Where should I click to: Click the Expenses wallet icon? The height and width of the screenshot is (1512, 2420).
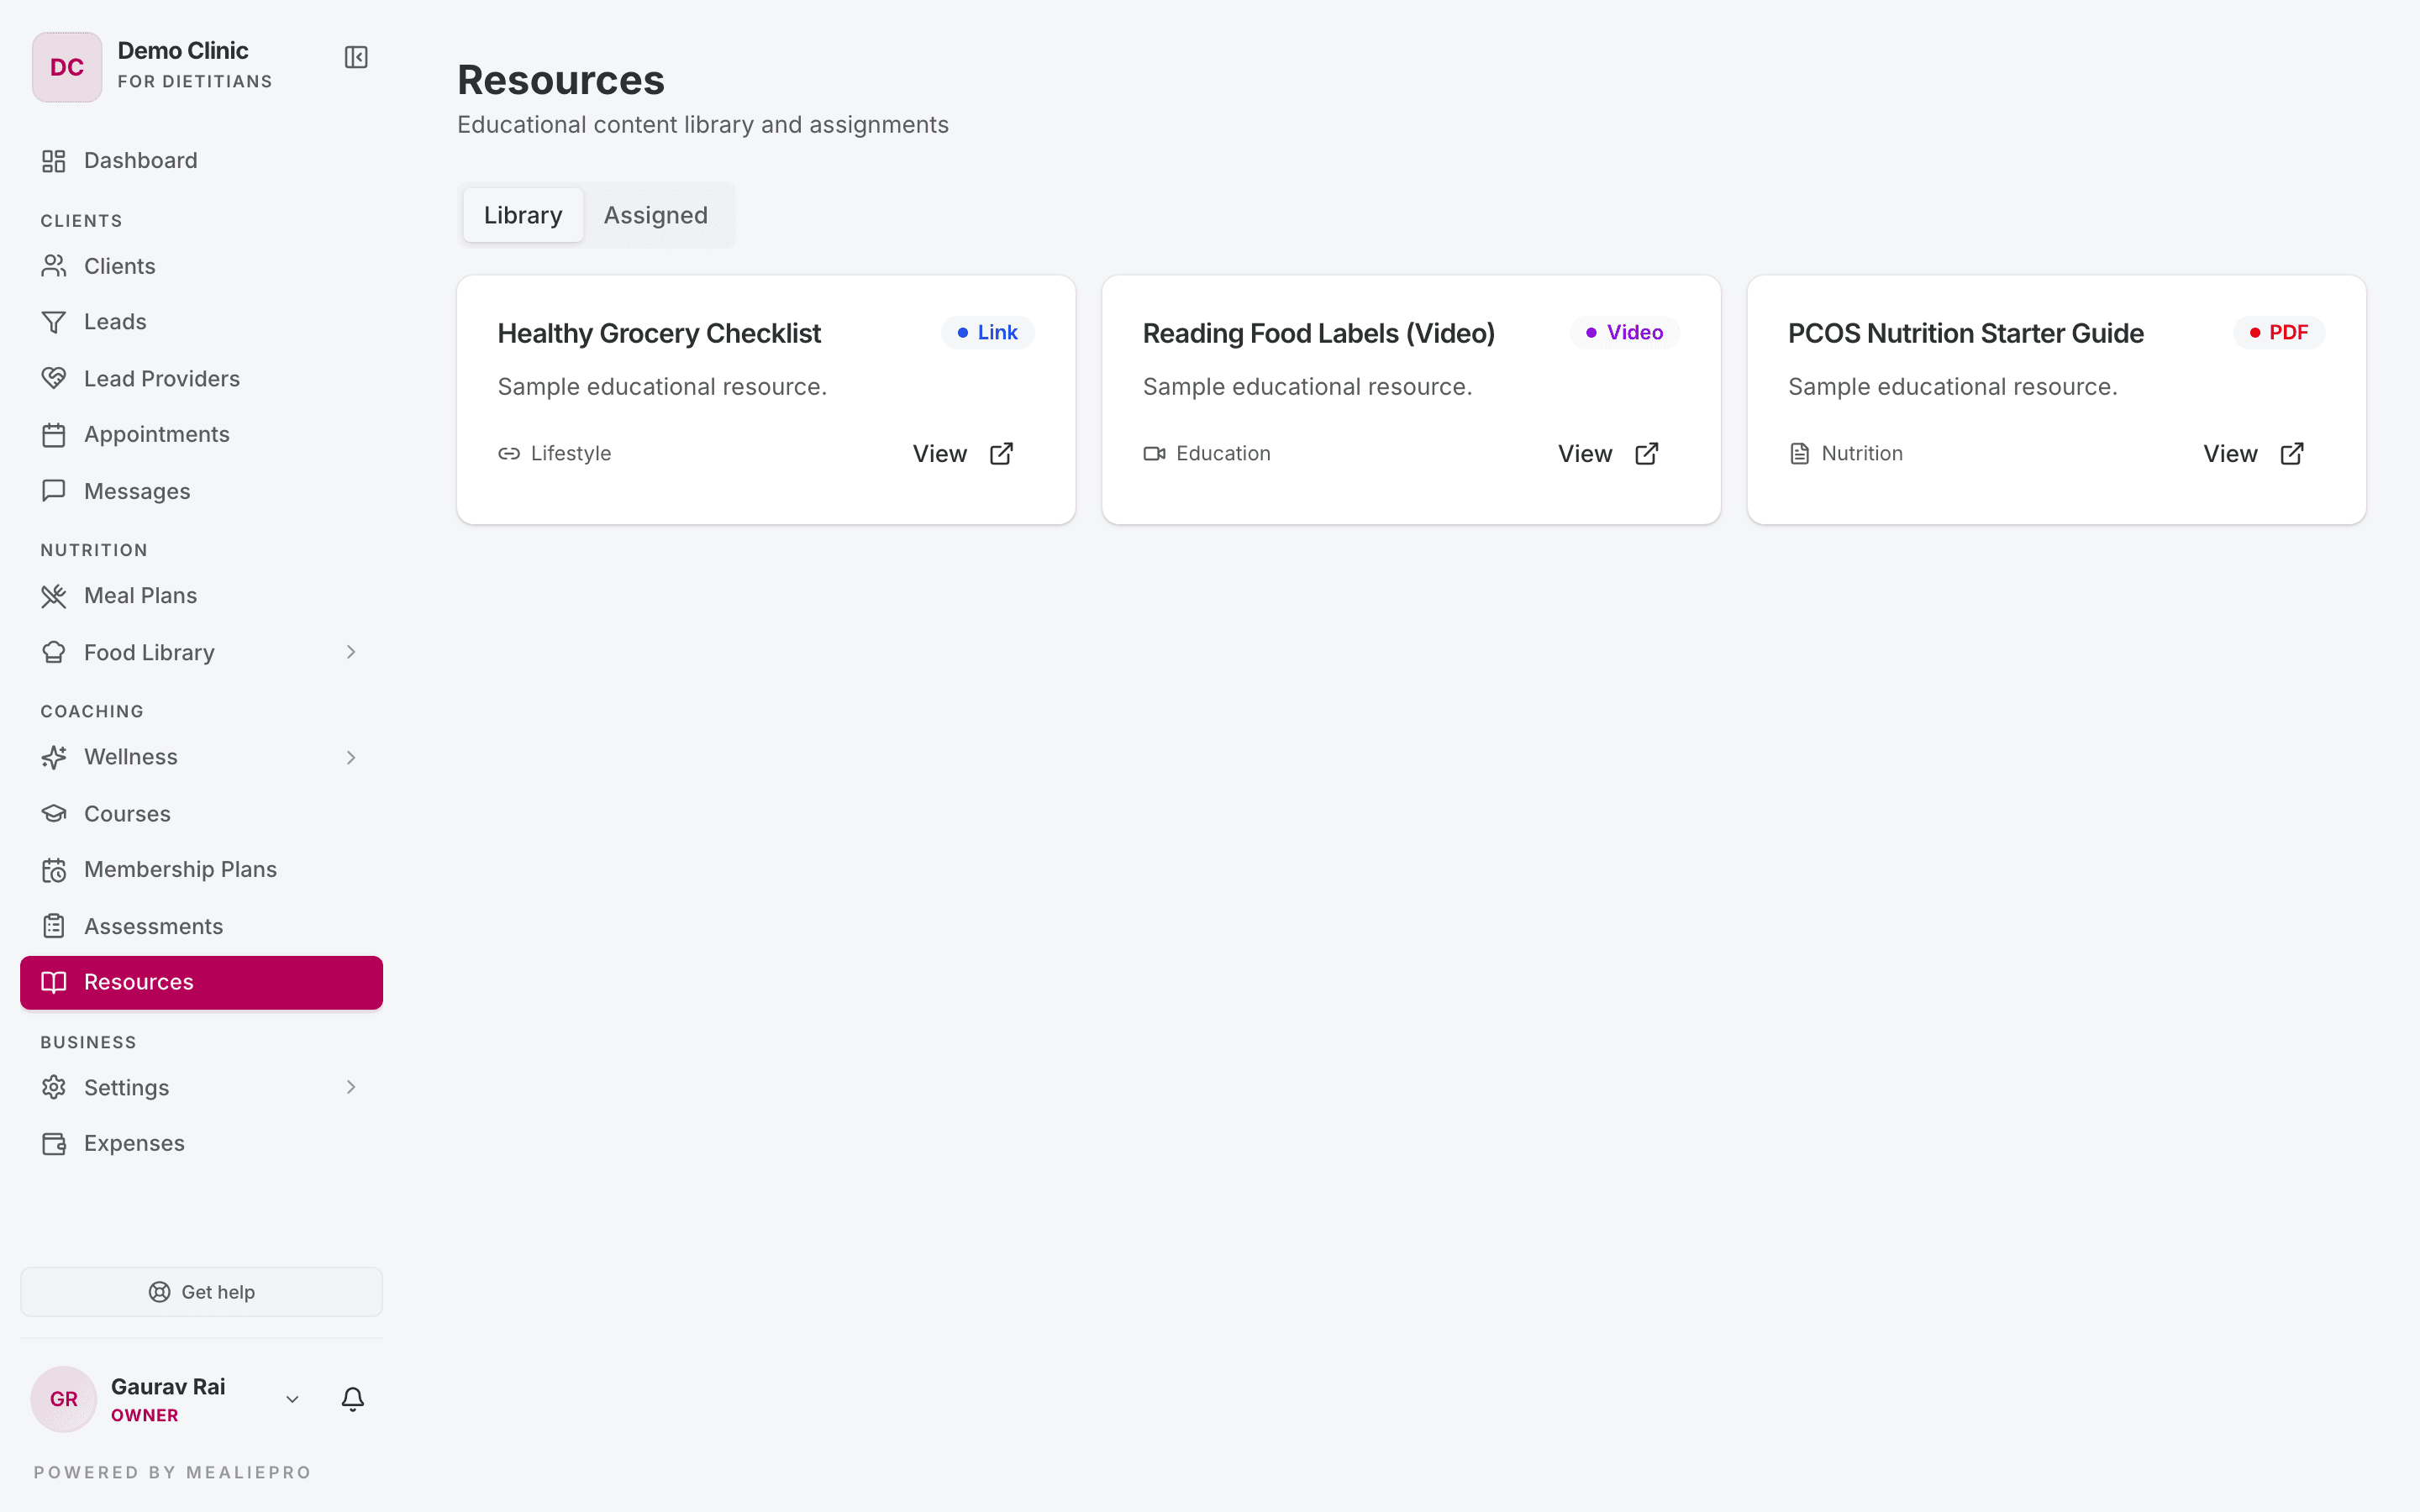tap(54, 1143)
